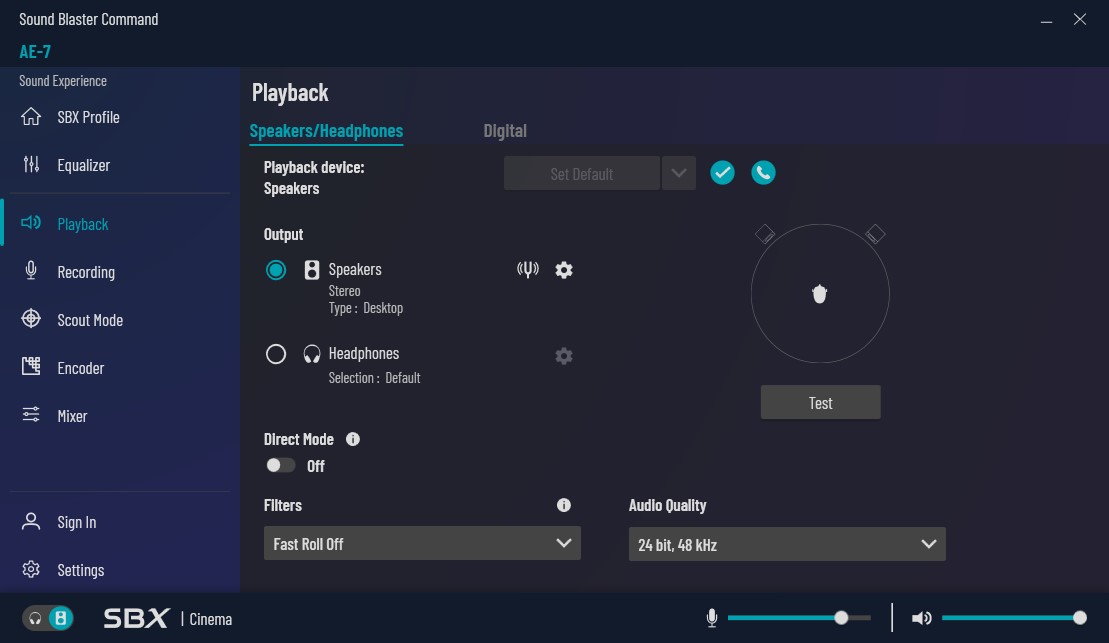This screenshot has width=1109, height=643.
Task: Click the Set Default button
Action: [x=581, y=173]
